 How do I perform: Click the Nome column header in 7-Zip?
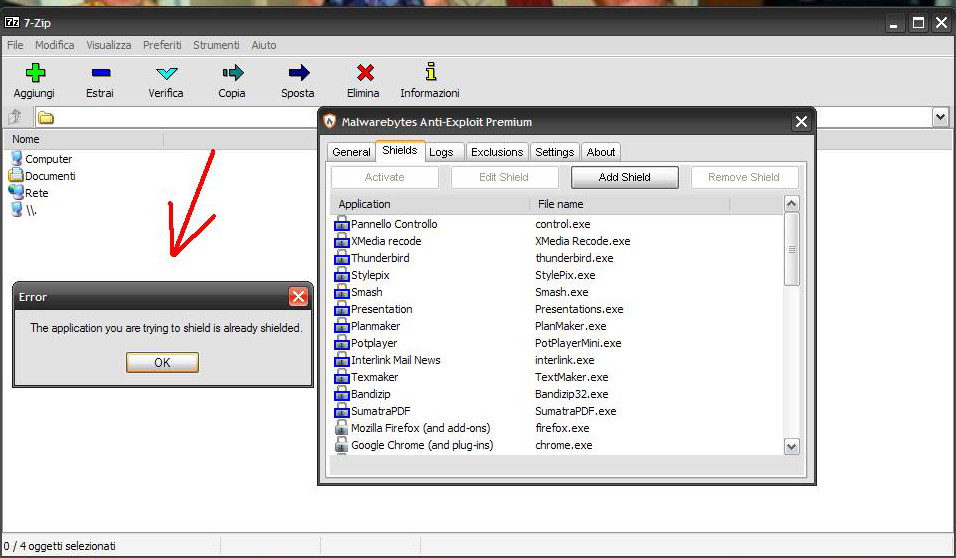click(x=84, y=139)
